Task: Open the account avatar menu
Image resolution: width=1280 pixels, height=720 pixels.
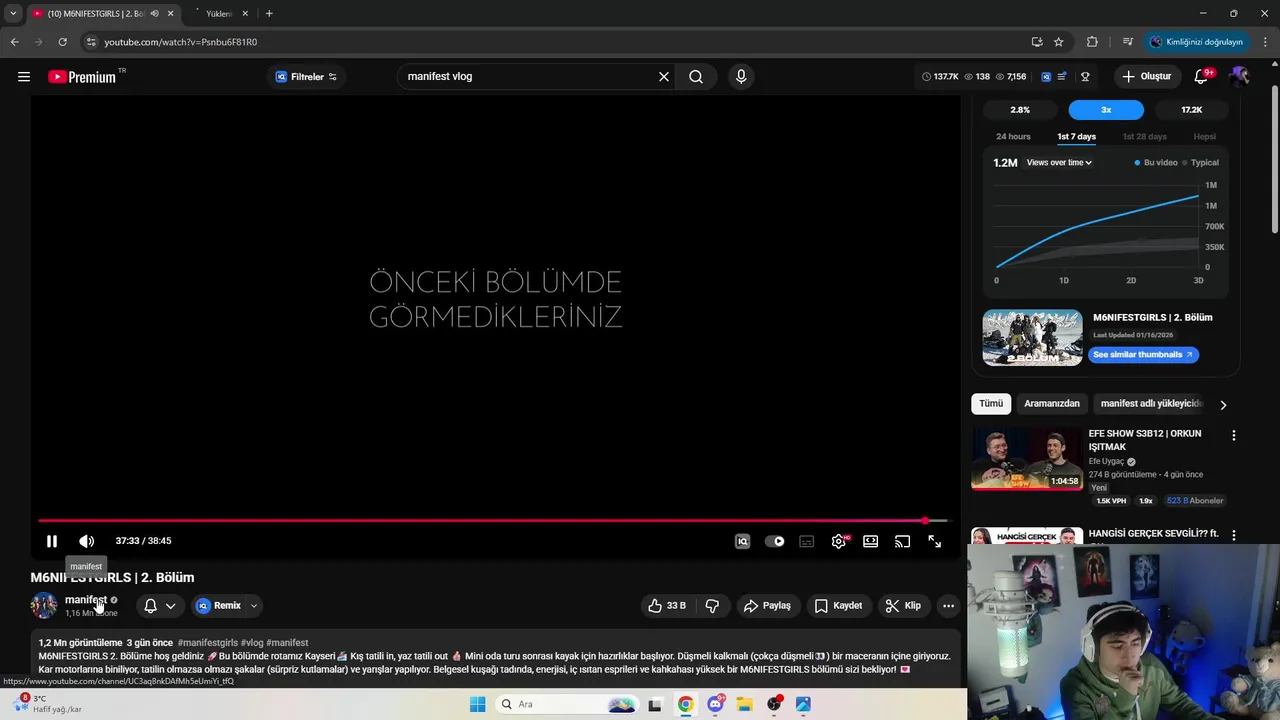Action: [1240, 77]
